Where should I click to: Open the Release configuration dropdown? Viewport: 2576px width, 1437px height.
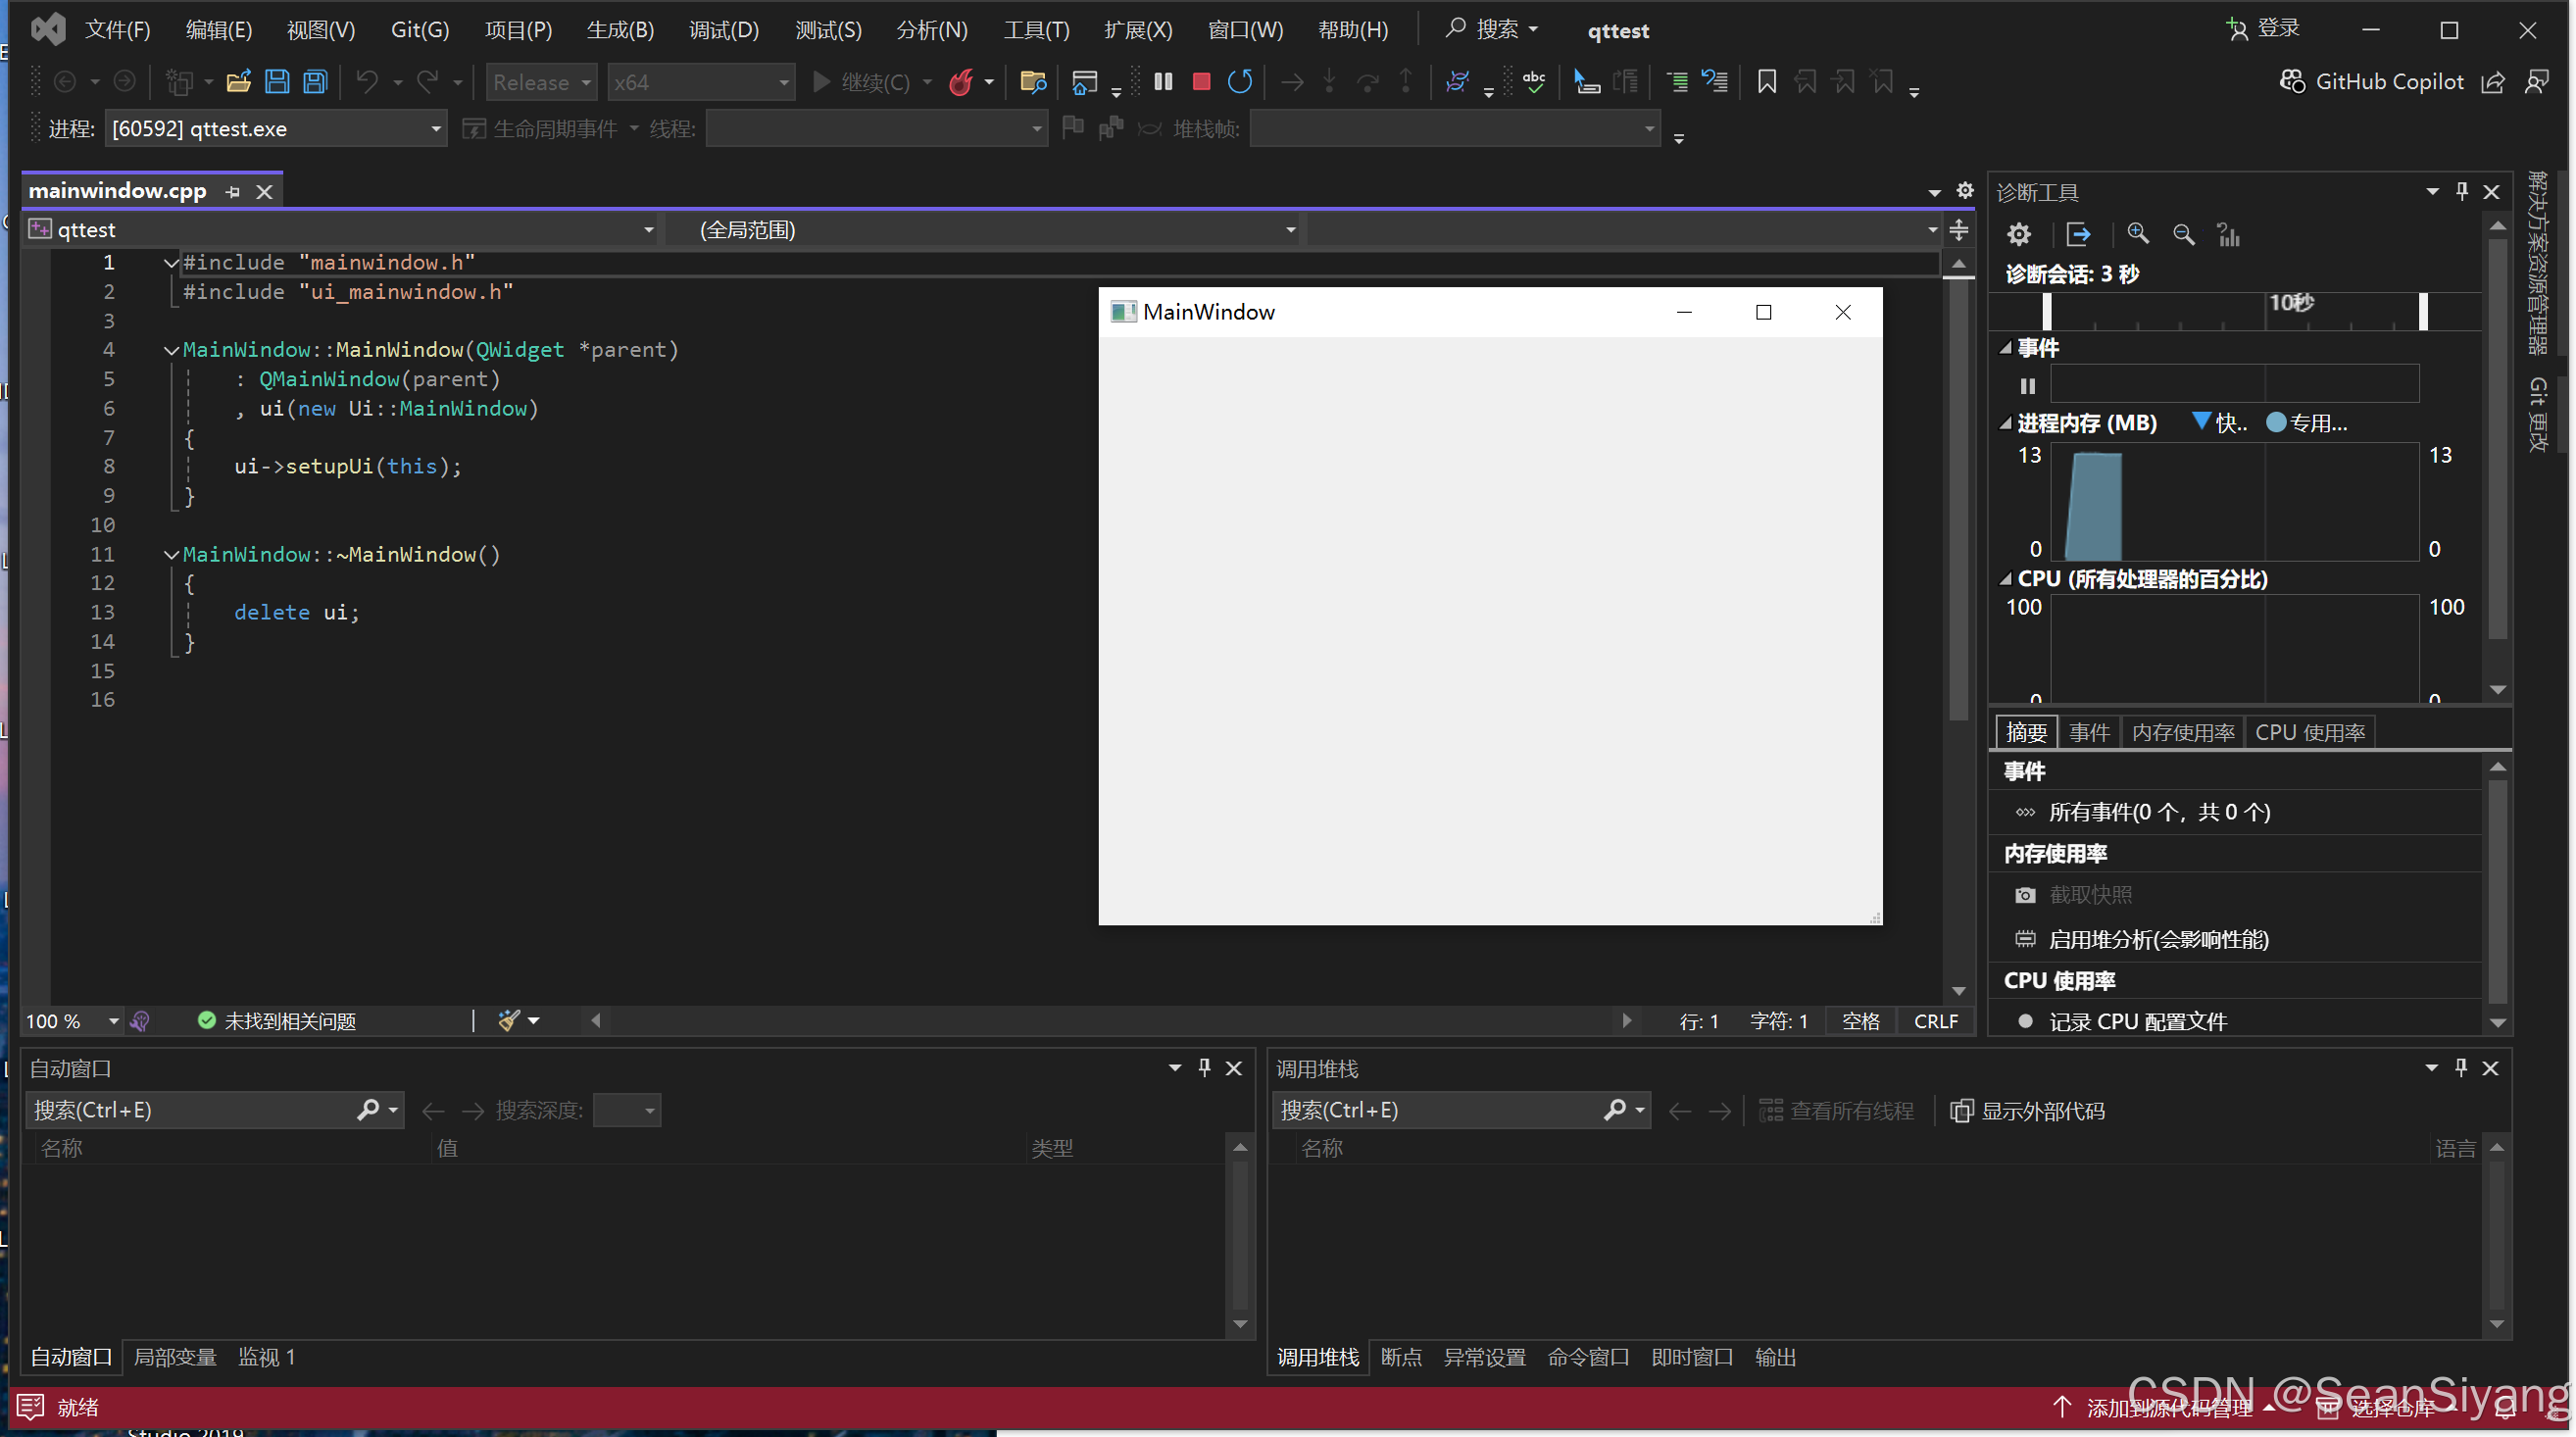point(540,82)
